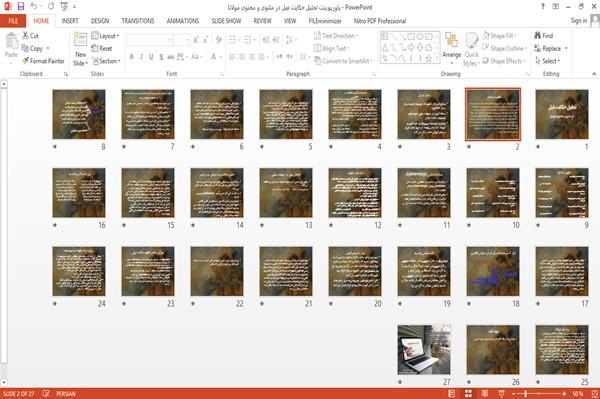Click Sign in link

click(579, 21)
